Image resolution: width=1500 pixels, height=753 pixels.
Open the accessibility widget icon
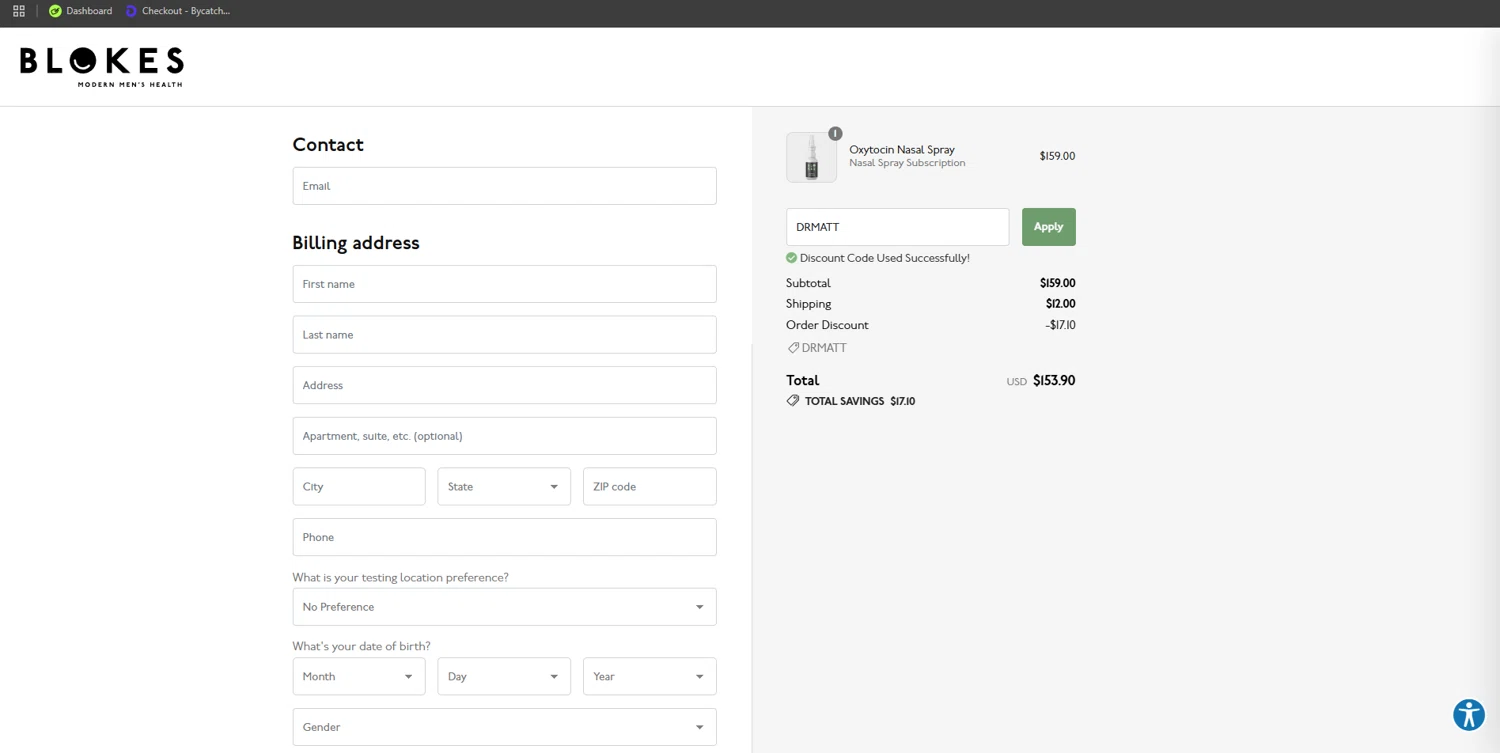[1469, 715]
